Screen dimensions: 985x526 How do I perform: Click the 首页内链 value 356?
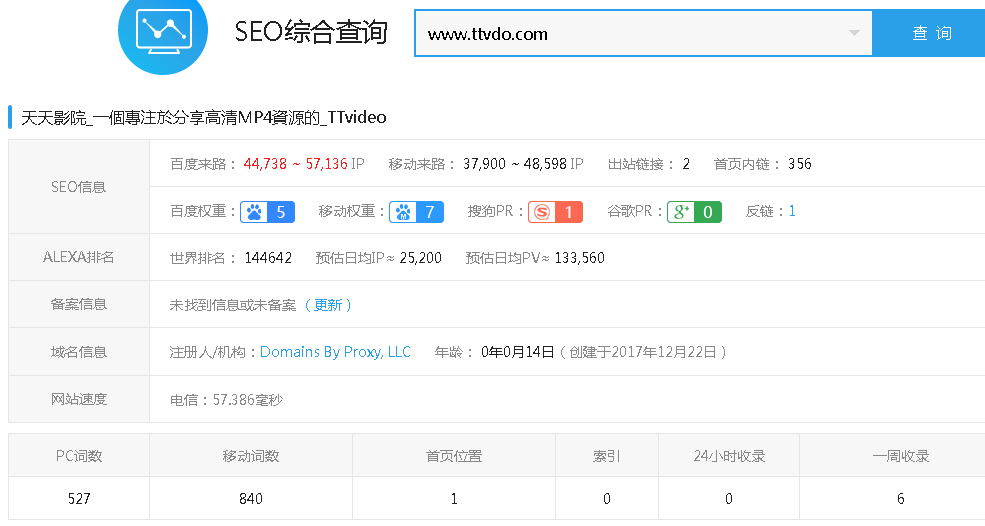pos(800,164)
